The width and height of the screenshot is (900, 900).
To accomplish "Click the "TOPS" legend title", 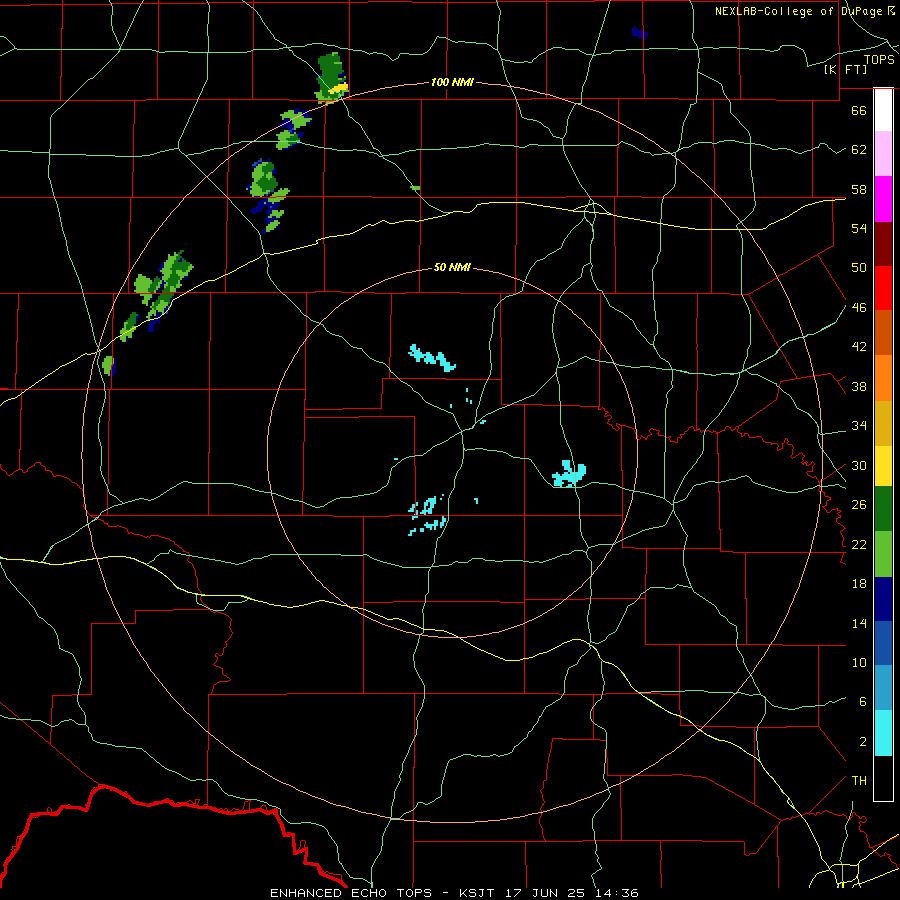I will click(879, 59).
